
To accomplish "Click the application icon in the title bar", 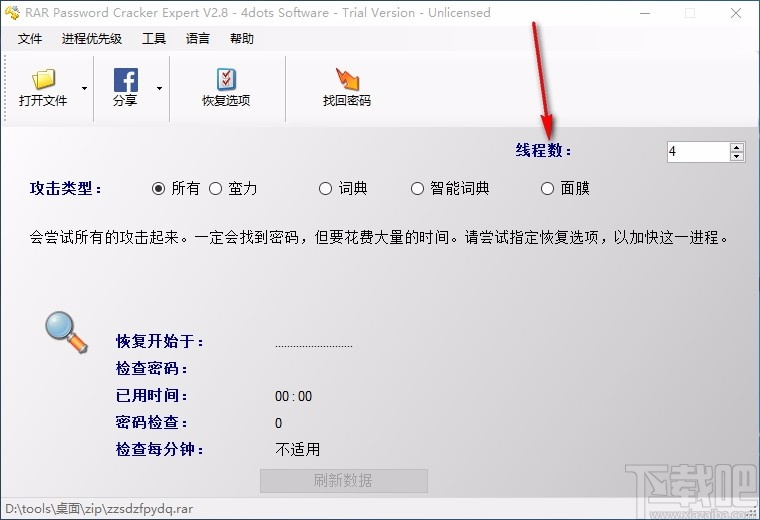I will (12, 13).
